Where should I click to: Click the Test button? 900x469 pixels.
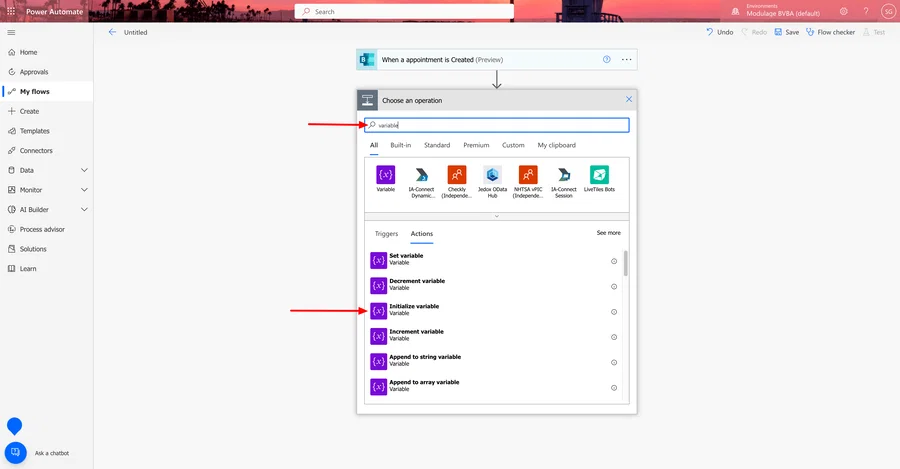tap(874, 32)
